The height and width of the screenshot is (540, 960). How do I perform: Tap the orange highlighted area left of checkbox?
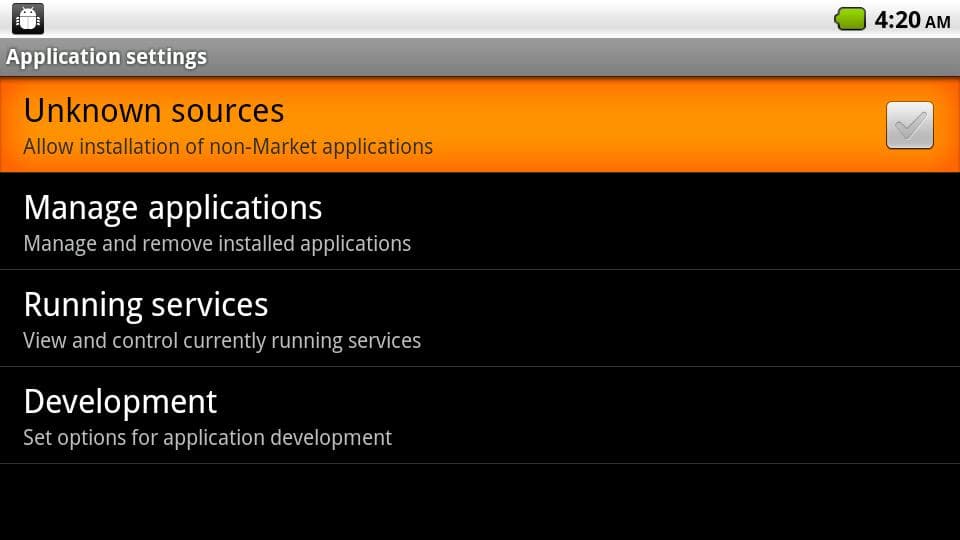(650, 126)
